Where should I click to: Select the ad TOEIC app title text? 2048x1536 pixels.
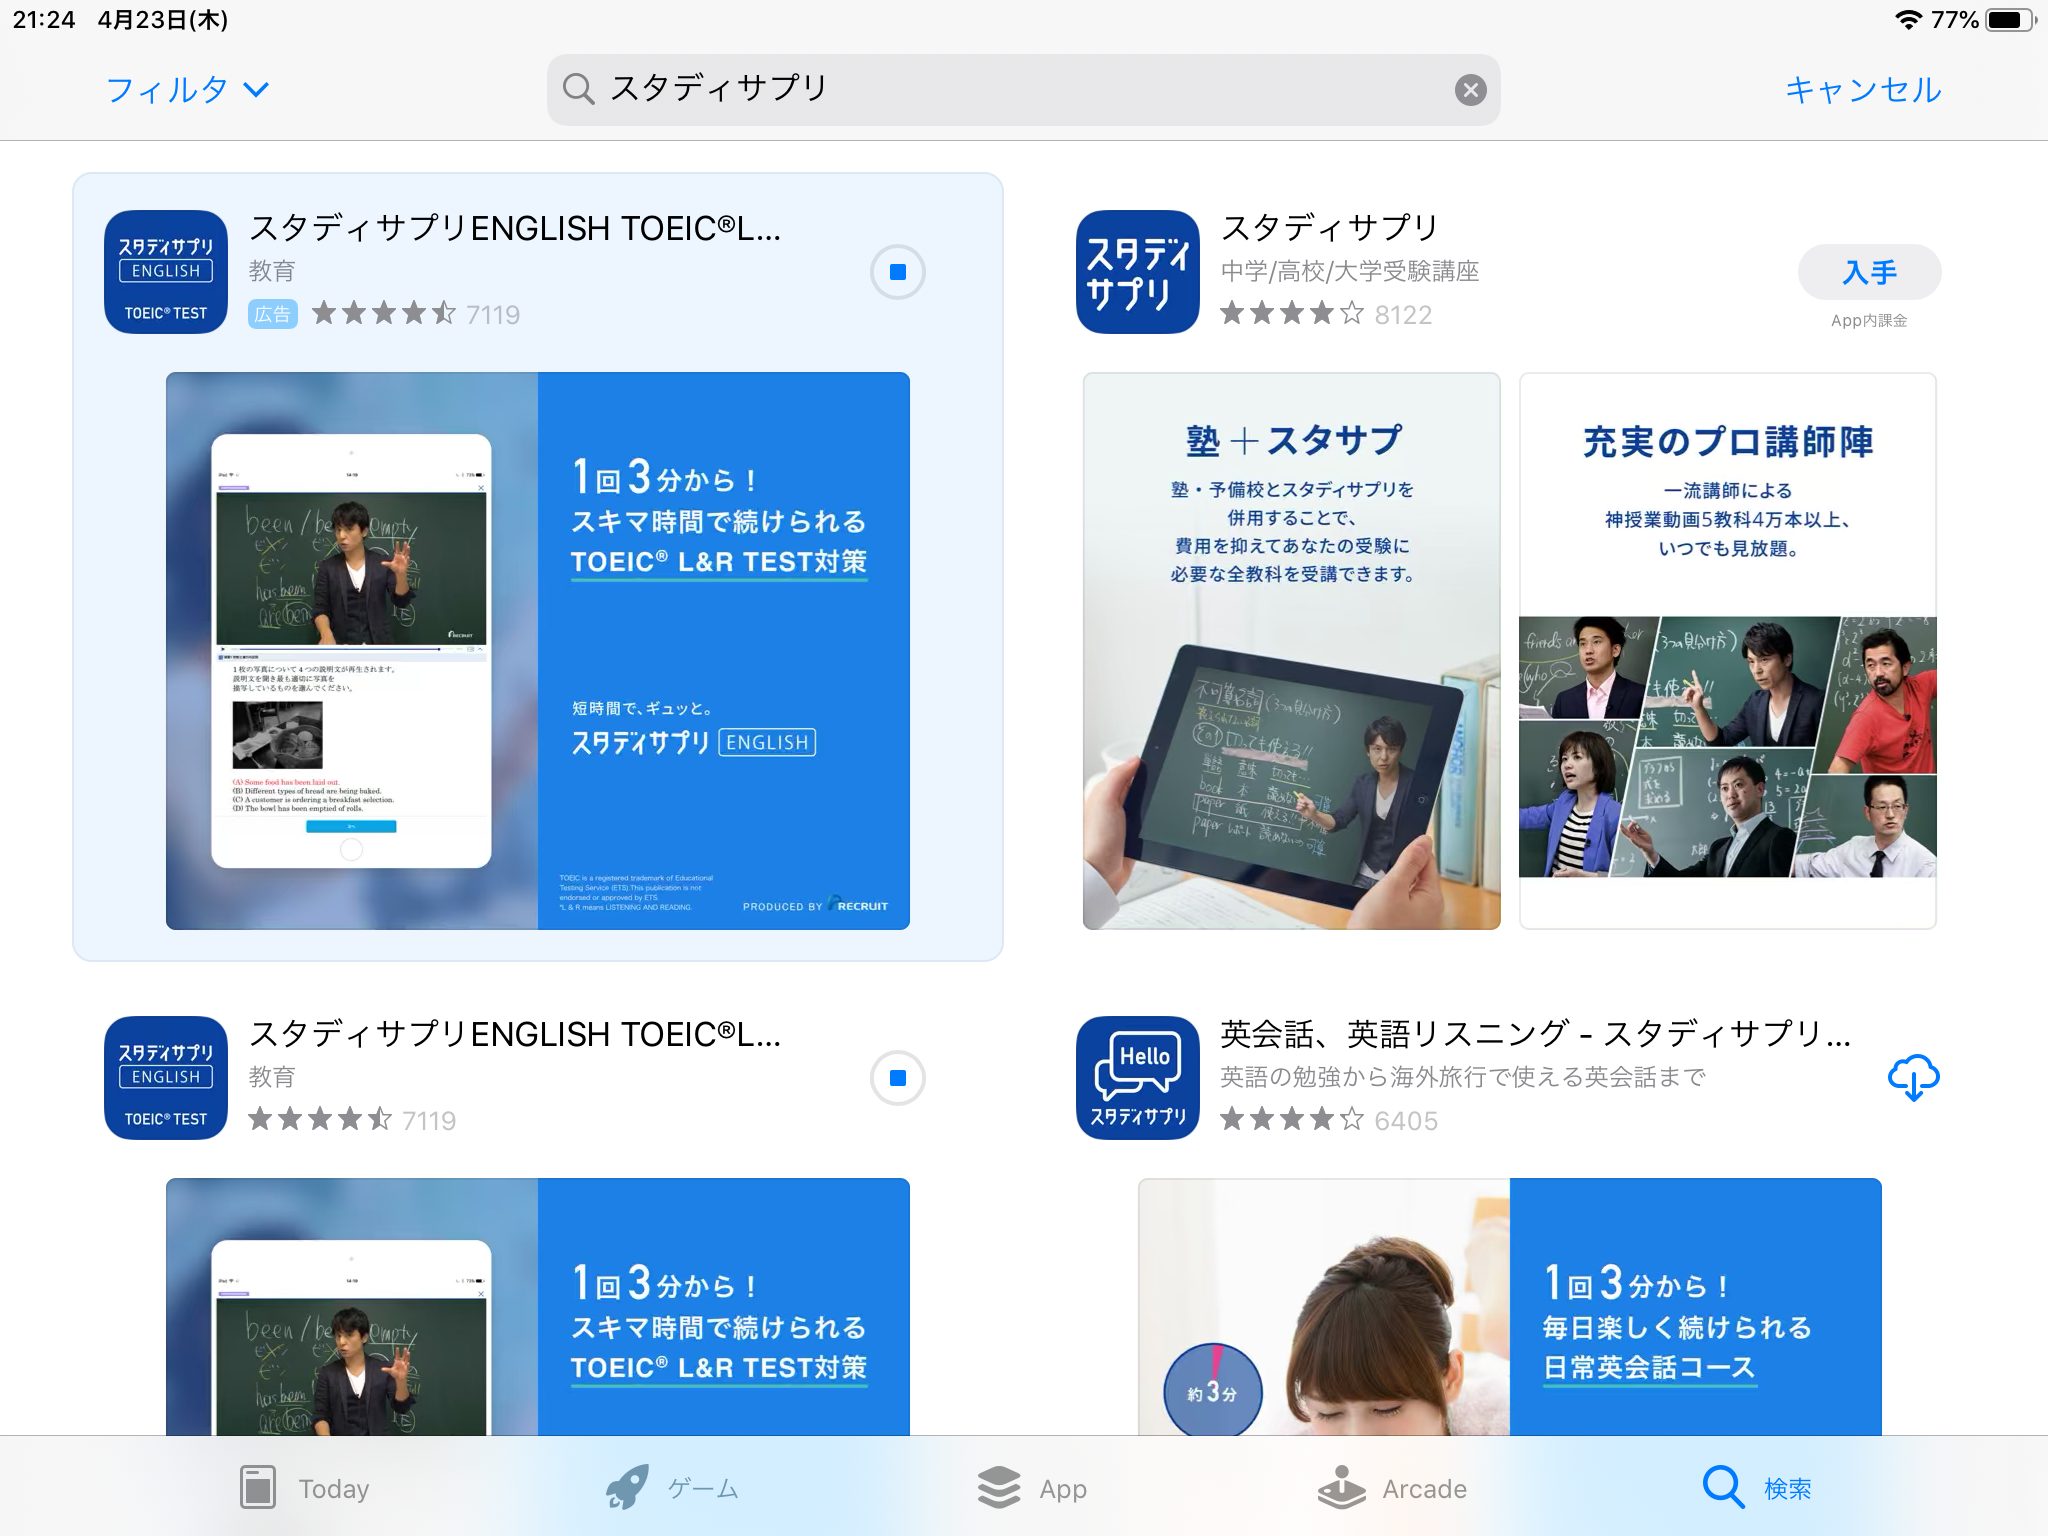(515, 228)
